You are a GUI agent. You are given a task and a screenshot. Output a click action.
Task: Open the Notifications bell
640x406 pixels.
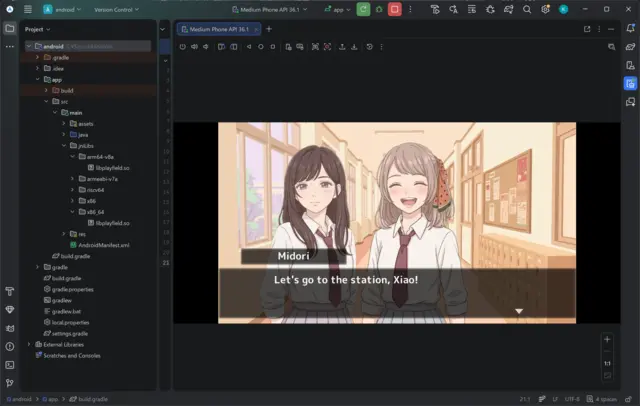pyautogui.click(x=630, y=28)
